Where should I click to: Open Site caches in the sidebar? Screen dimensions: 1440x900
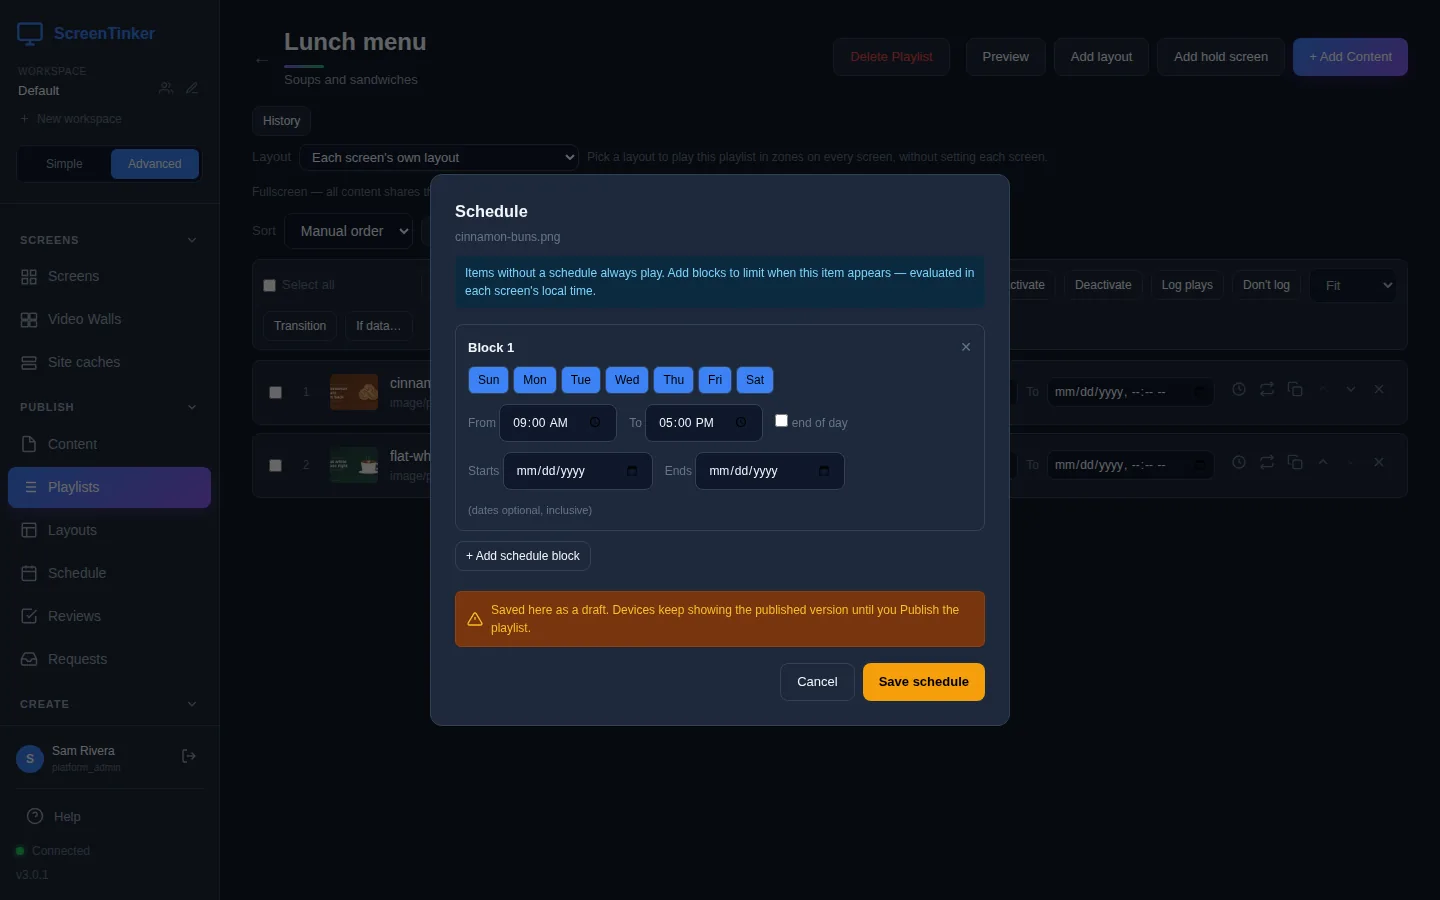pos(110,363)
